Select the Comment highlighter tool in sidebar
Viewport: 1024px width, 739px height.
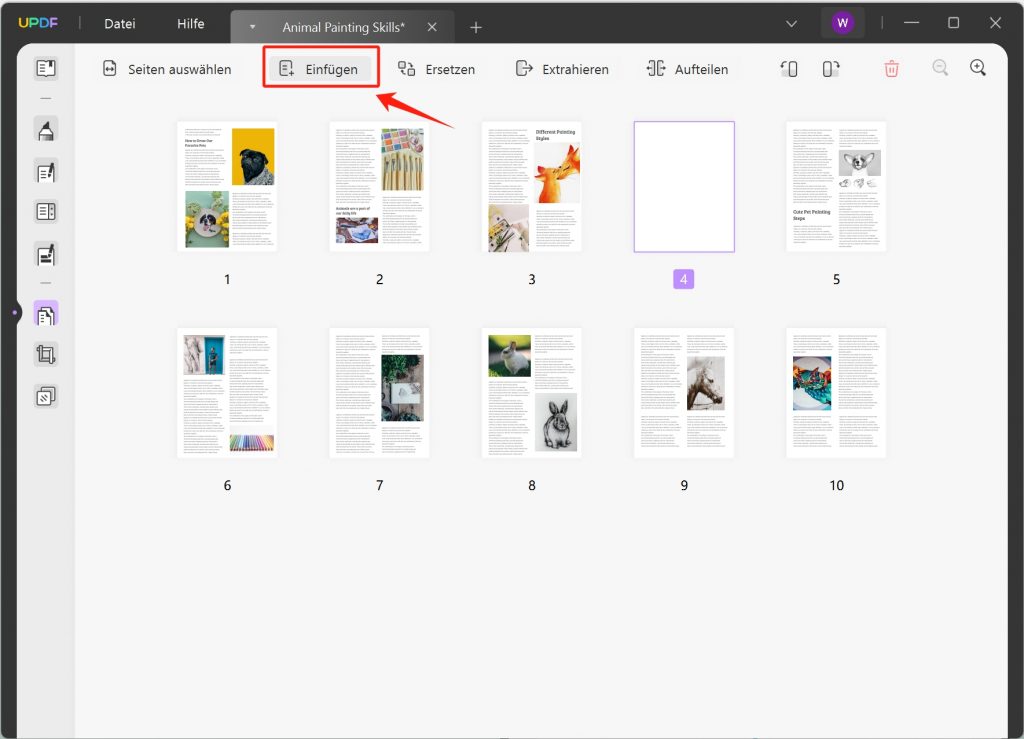46,130
